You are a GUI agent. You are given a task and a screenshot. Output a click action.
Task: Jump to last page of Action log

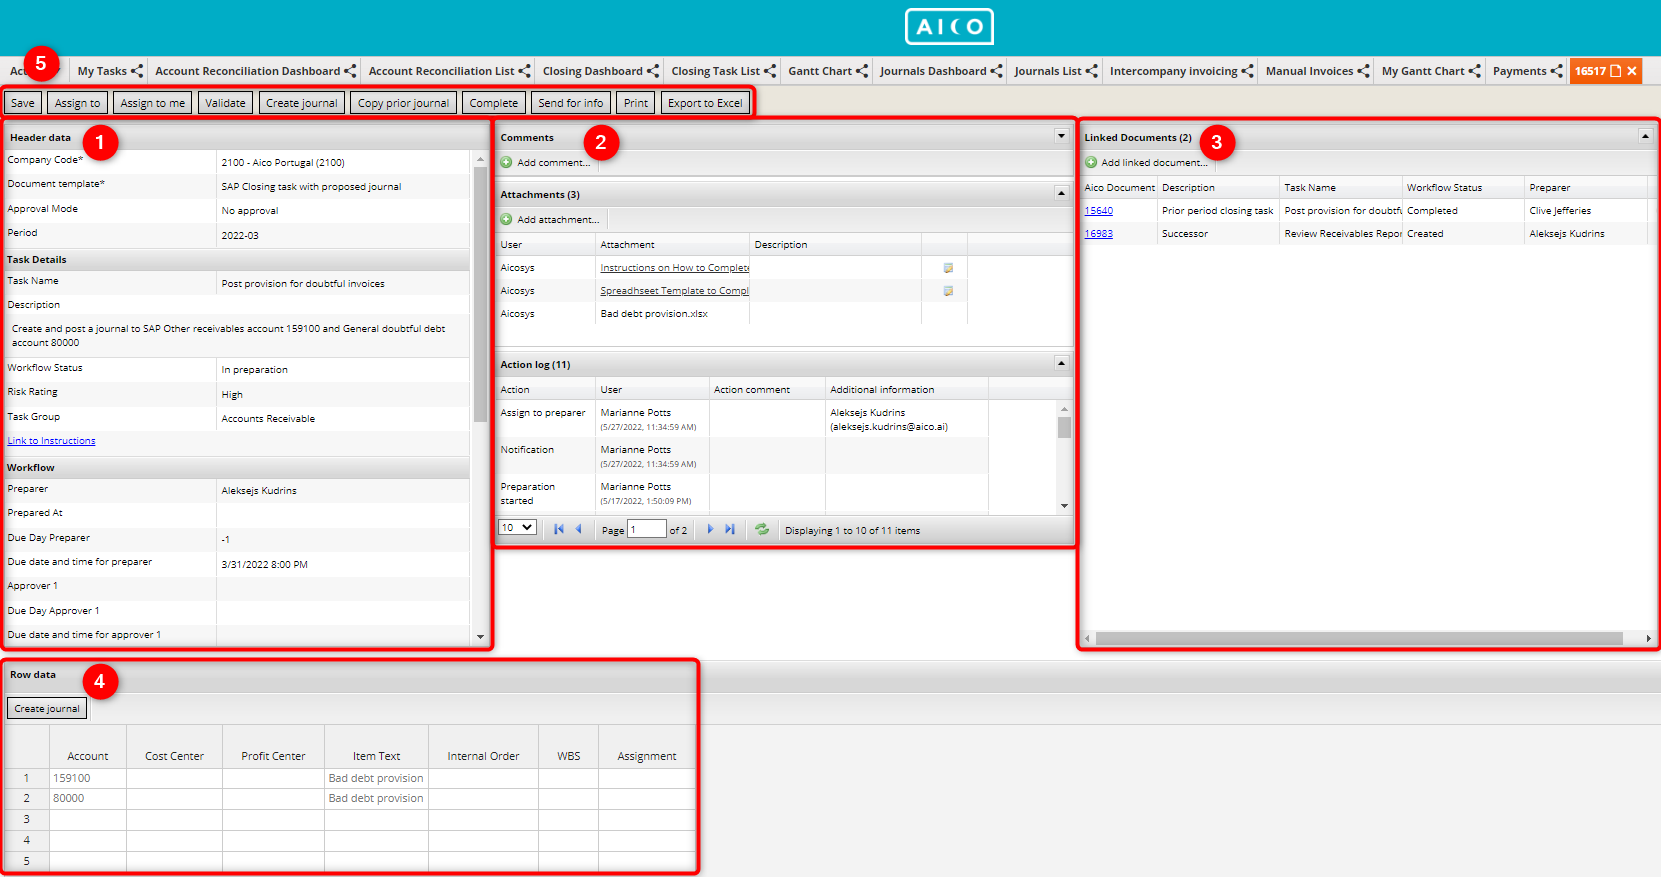[x=730, y=529]
